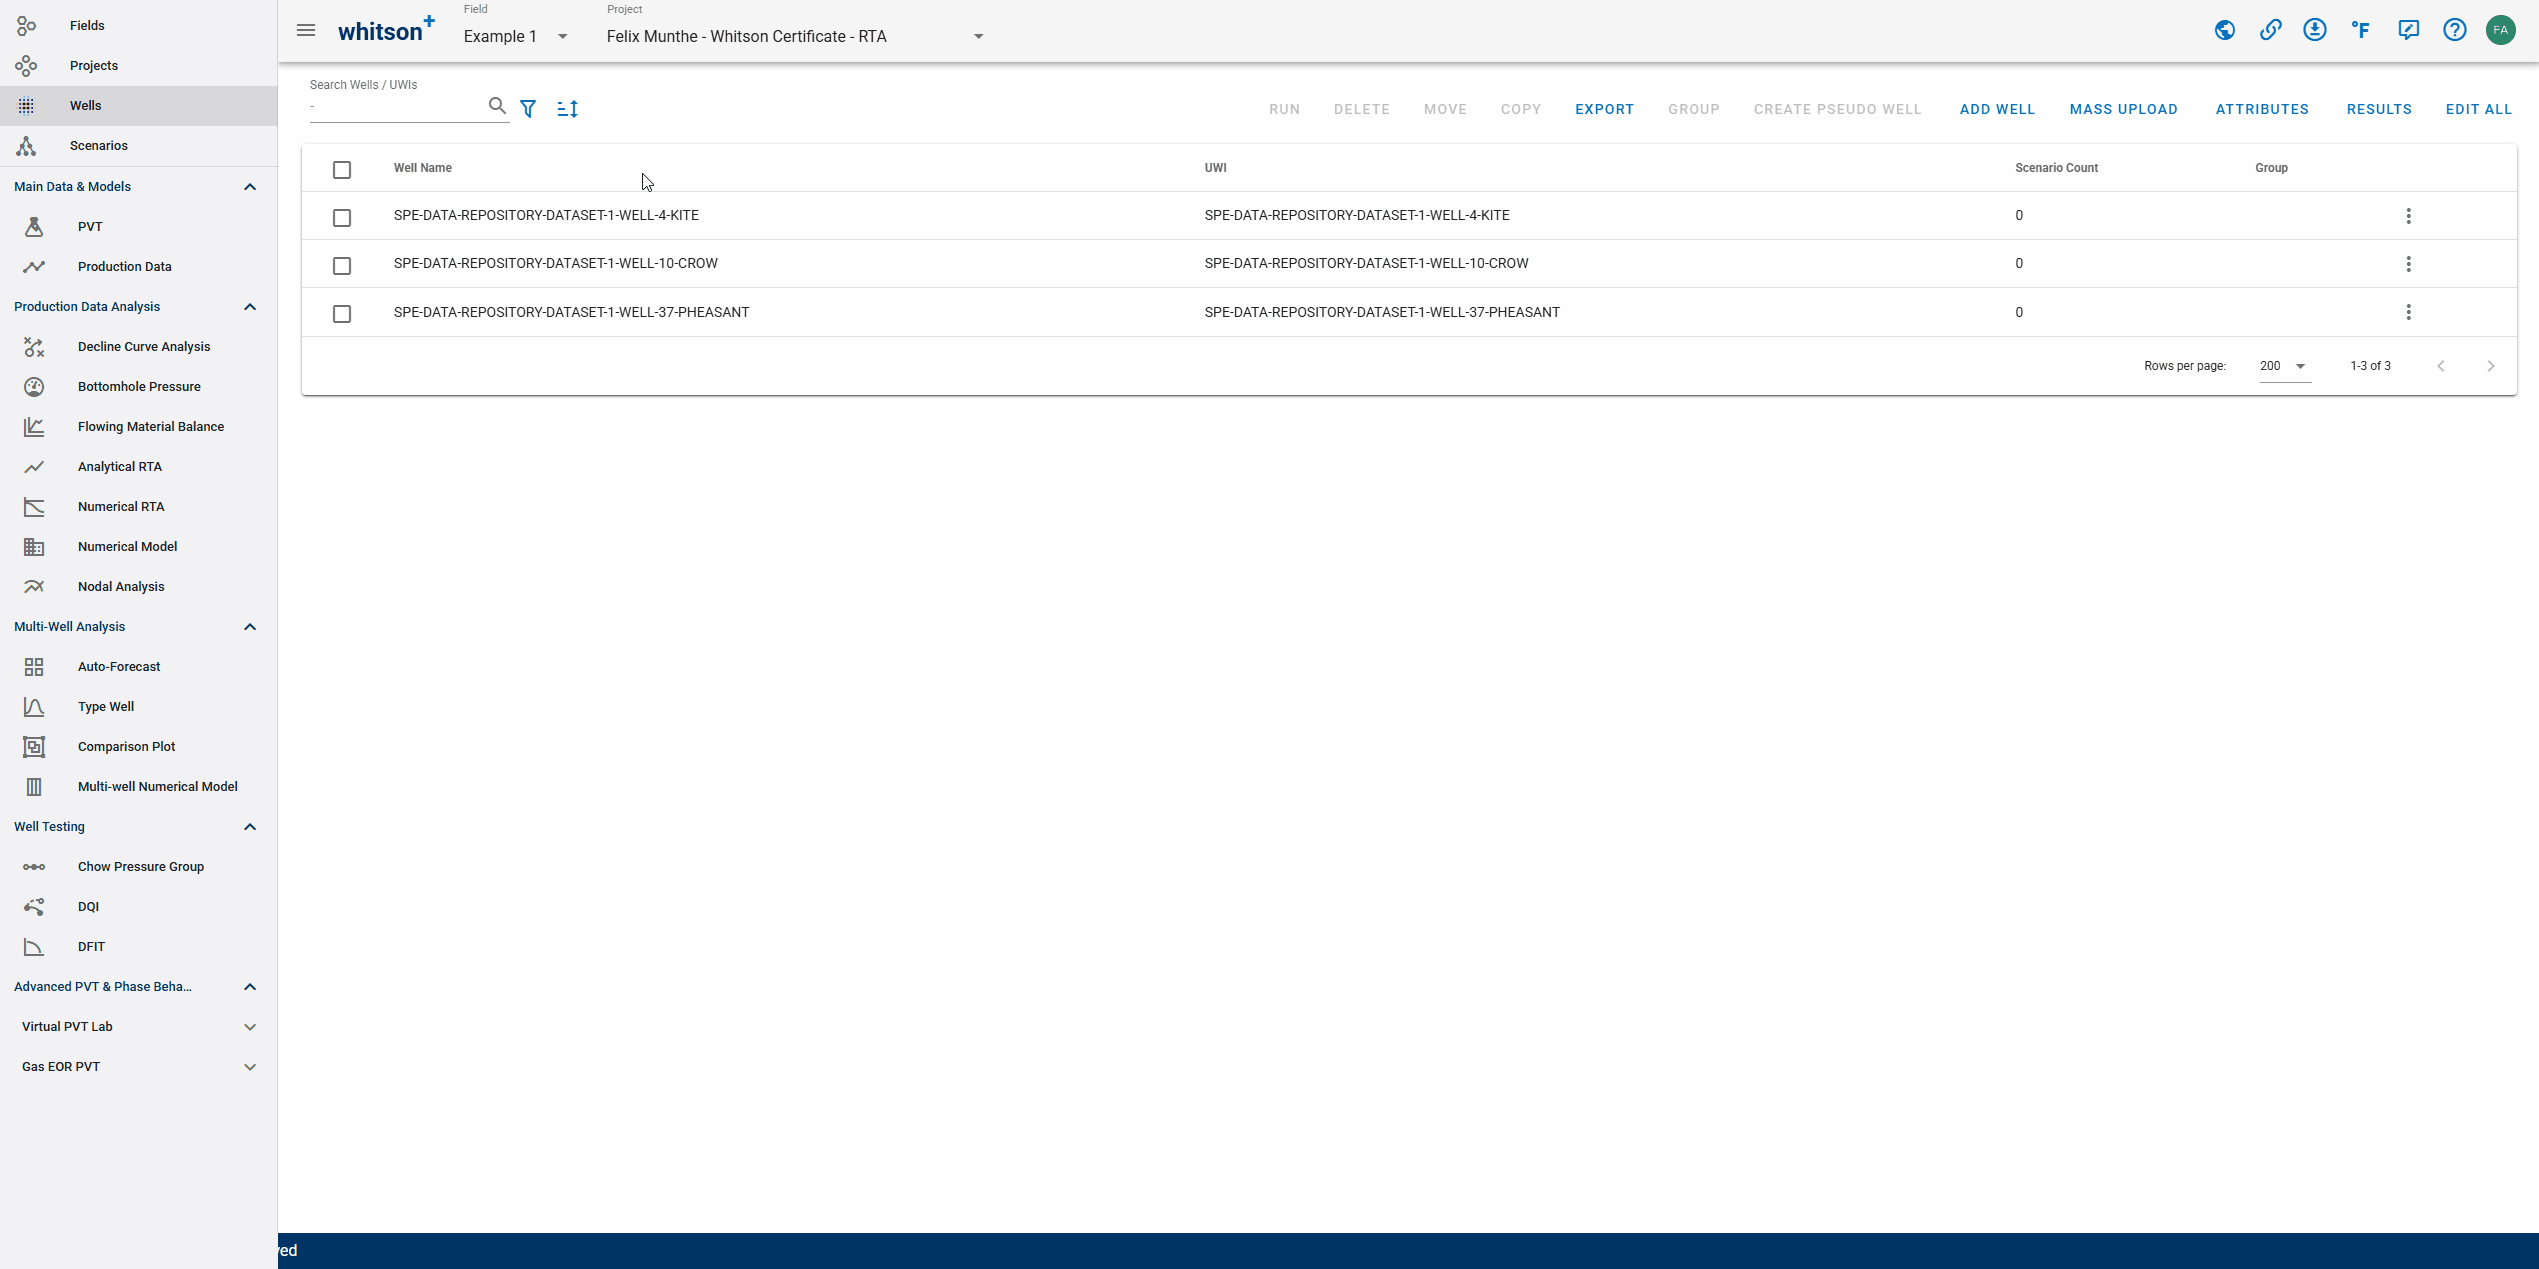Screen dimensions: 2539x1269
Task: Select Chow Pressure Group tool
Action: pyautogui.click(x=139, y=866)
